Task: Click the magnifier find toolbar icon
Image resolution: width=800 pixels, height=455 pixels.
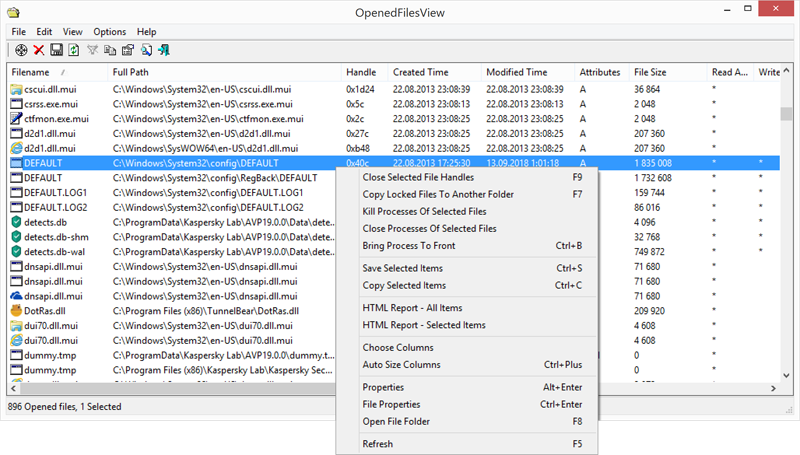Action: (146, 50)
